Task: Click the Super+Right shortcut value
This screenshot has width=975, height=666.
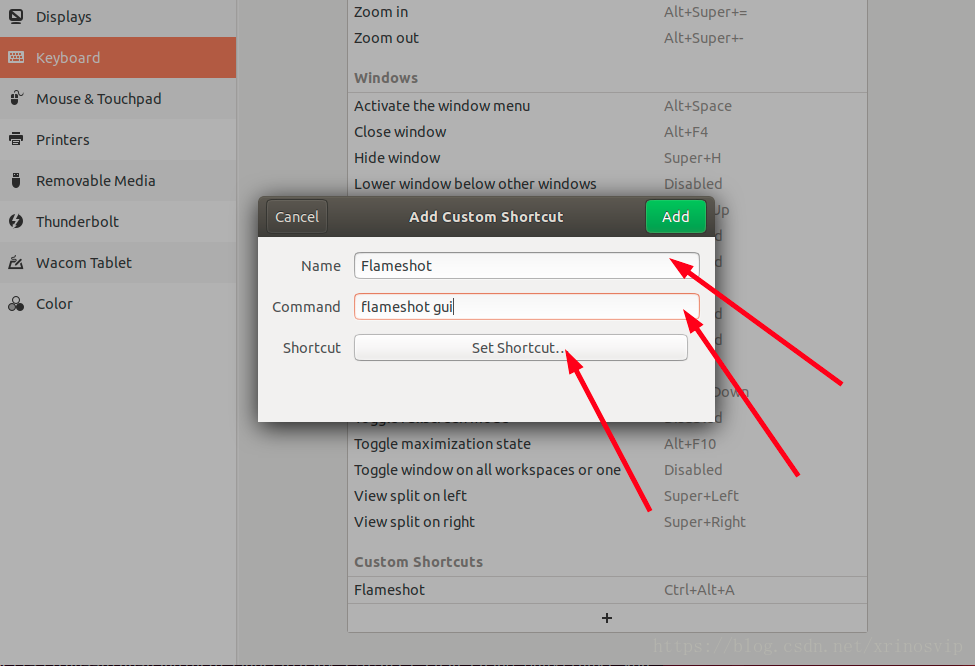Action: (x=705, y=522)
